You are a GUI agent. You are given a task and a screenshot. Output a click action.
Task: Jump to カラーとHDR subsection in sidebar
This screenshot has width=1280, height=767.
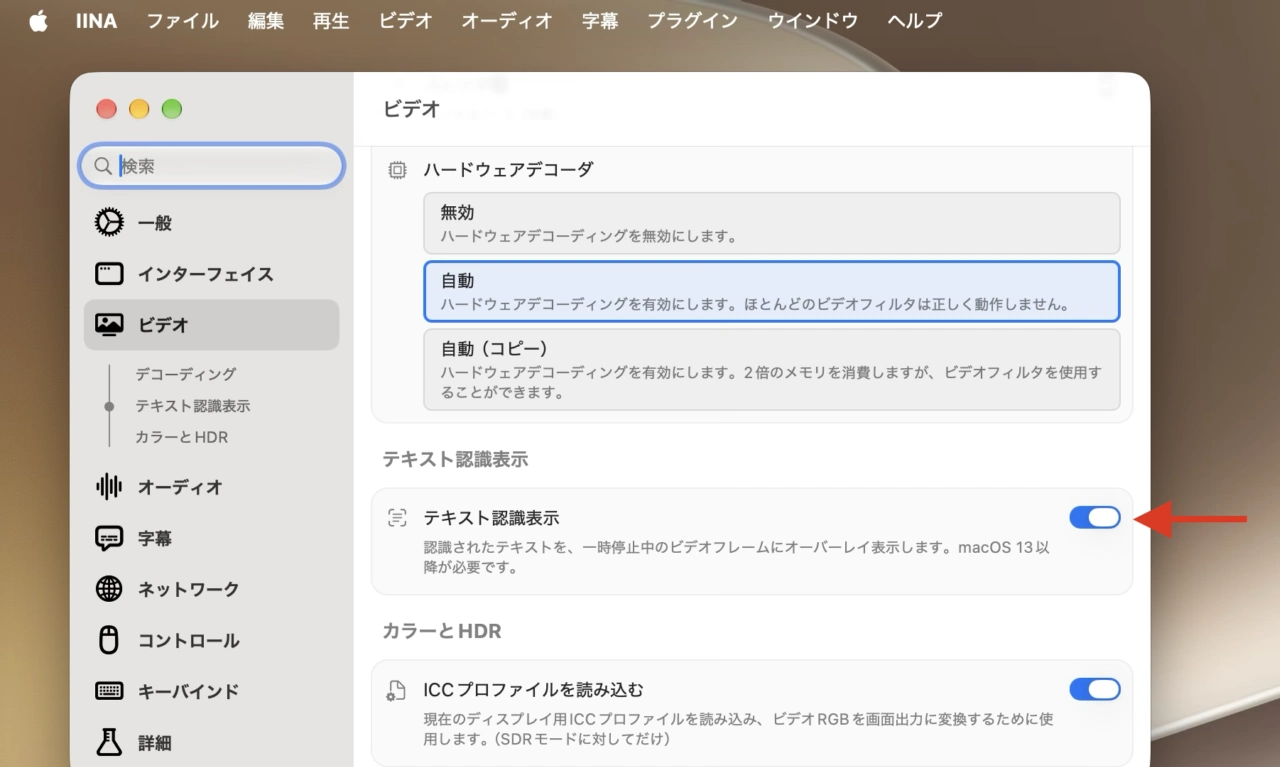click(x=182, y=438)
